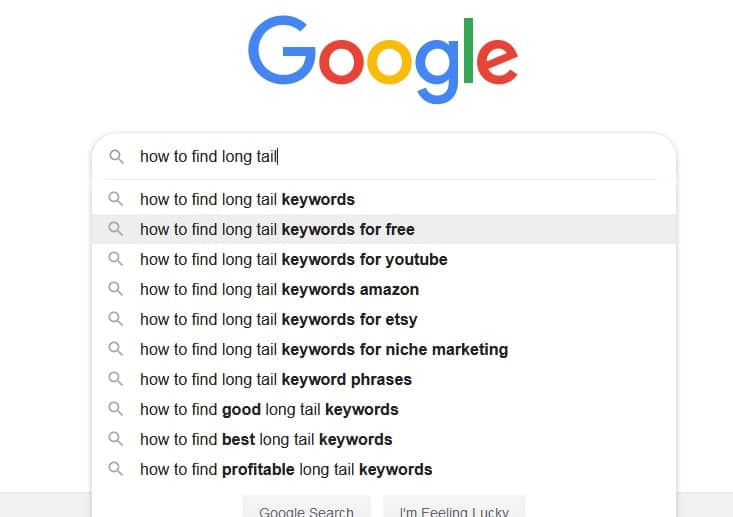This screenshot has width=733, height=517.
Task: Click magnifier icon beside 'keywords for etsy'
Action: point(116,319)
